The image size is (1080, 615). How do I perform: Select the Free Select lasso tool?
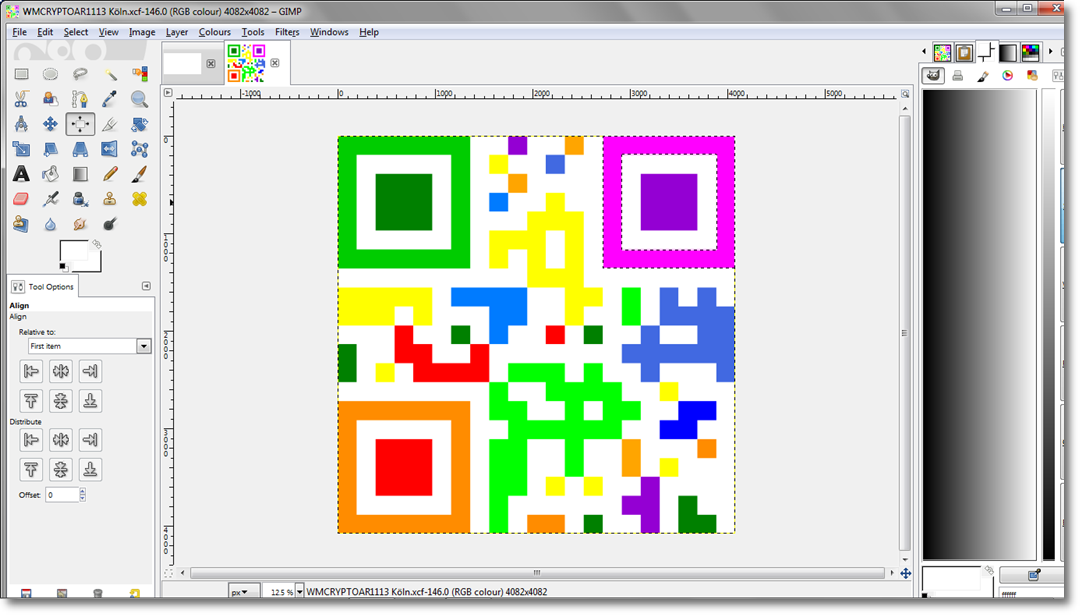[80, 74]
